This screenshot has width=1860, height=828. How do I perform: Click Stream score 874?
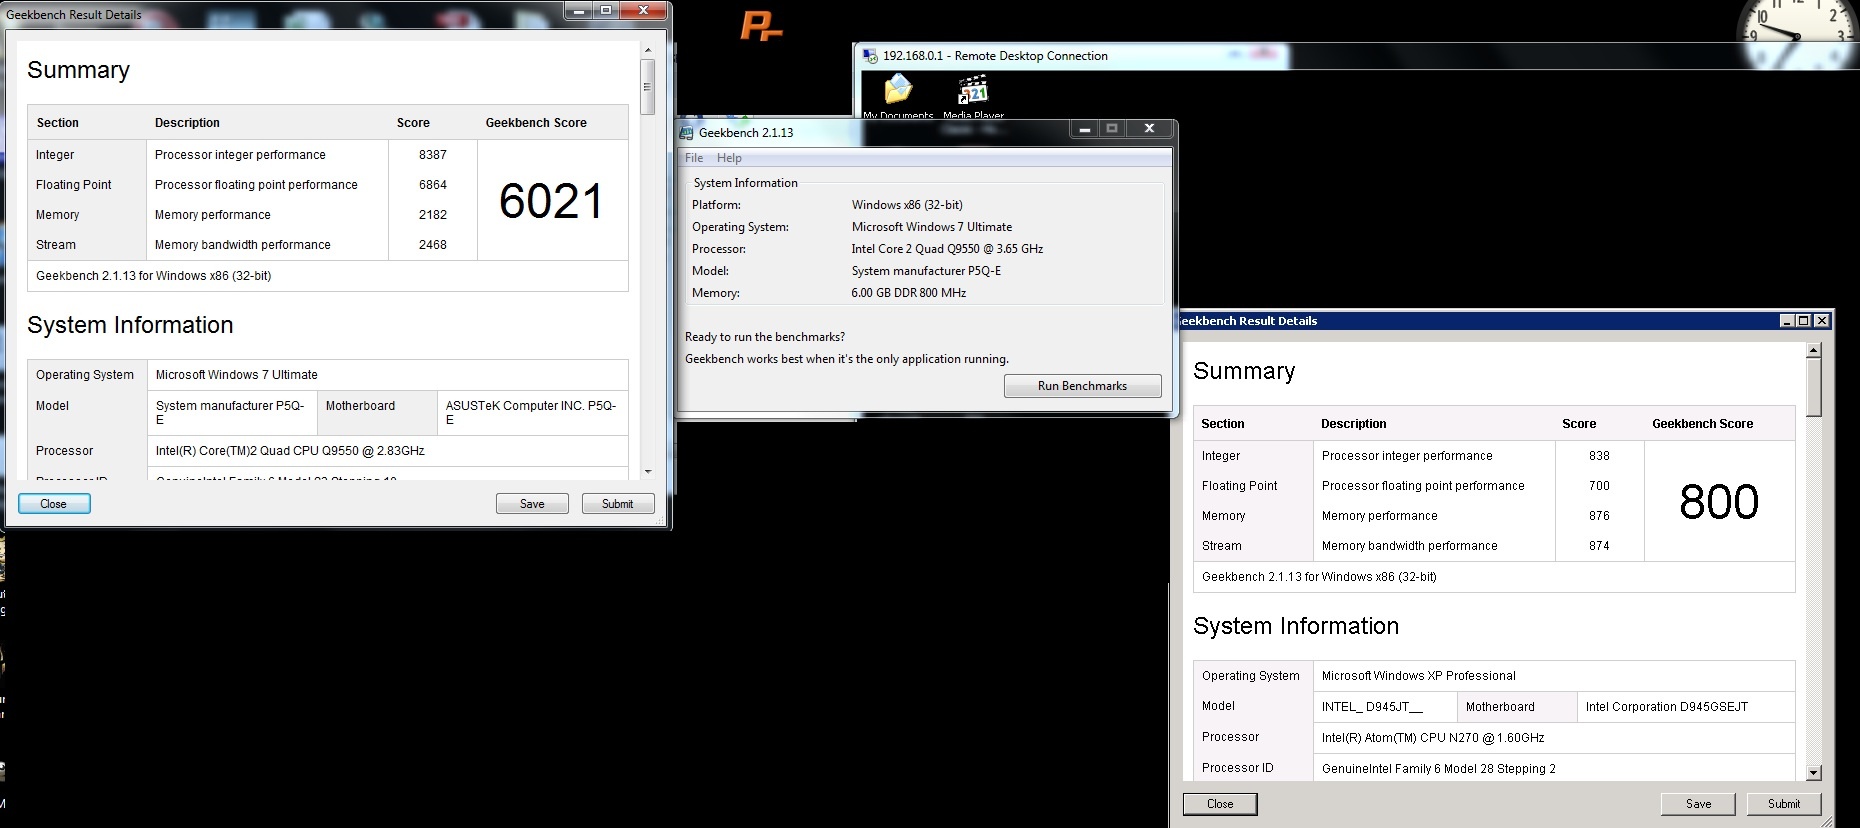(1600, 546)
